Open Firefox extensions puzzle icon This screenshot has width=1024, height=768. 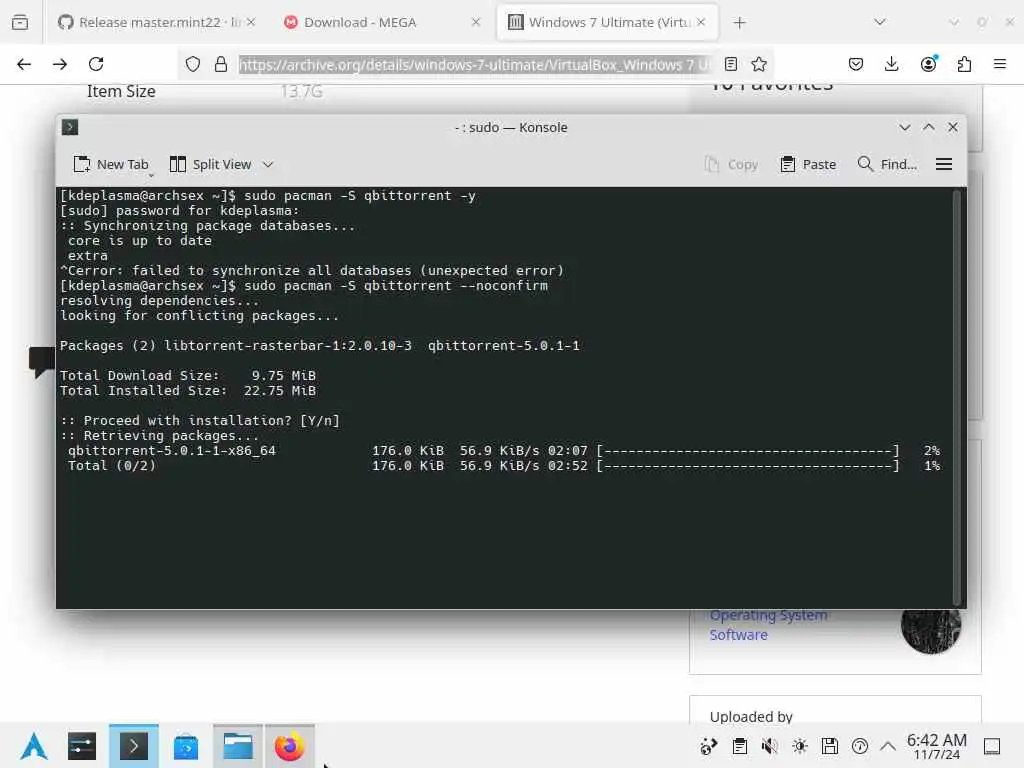pos(964,64)
